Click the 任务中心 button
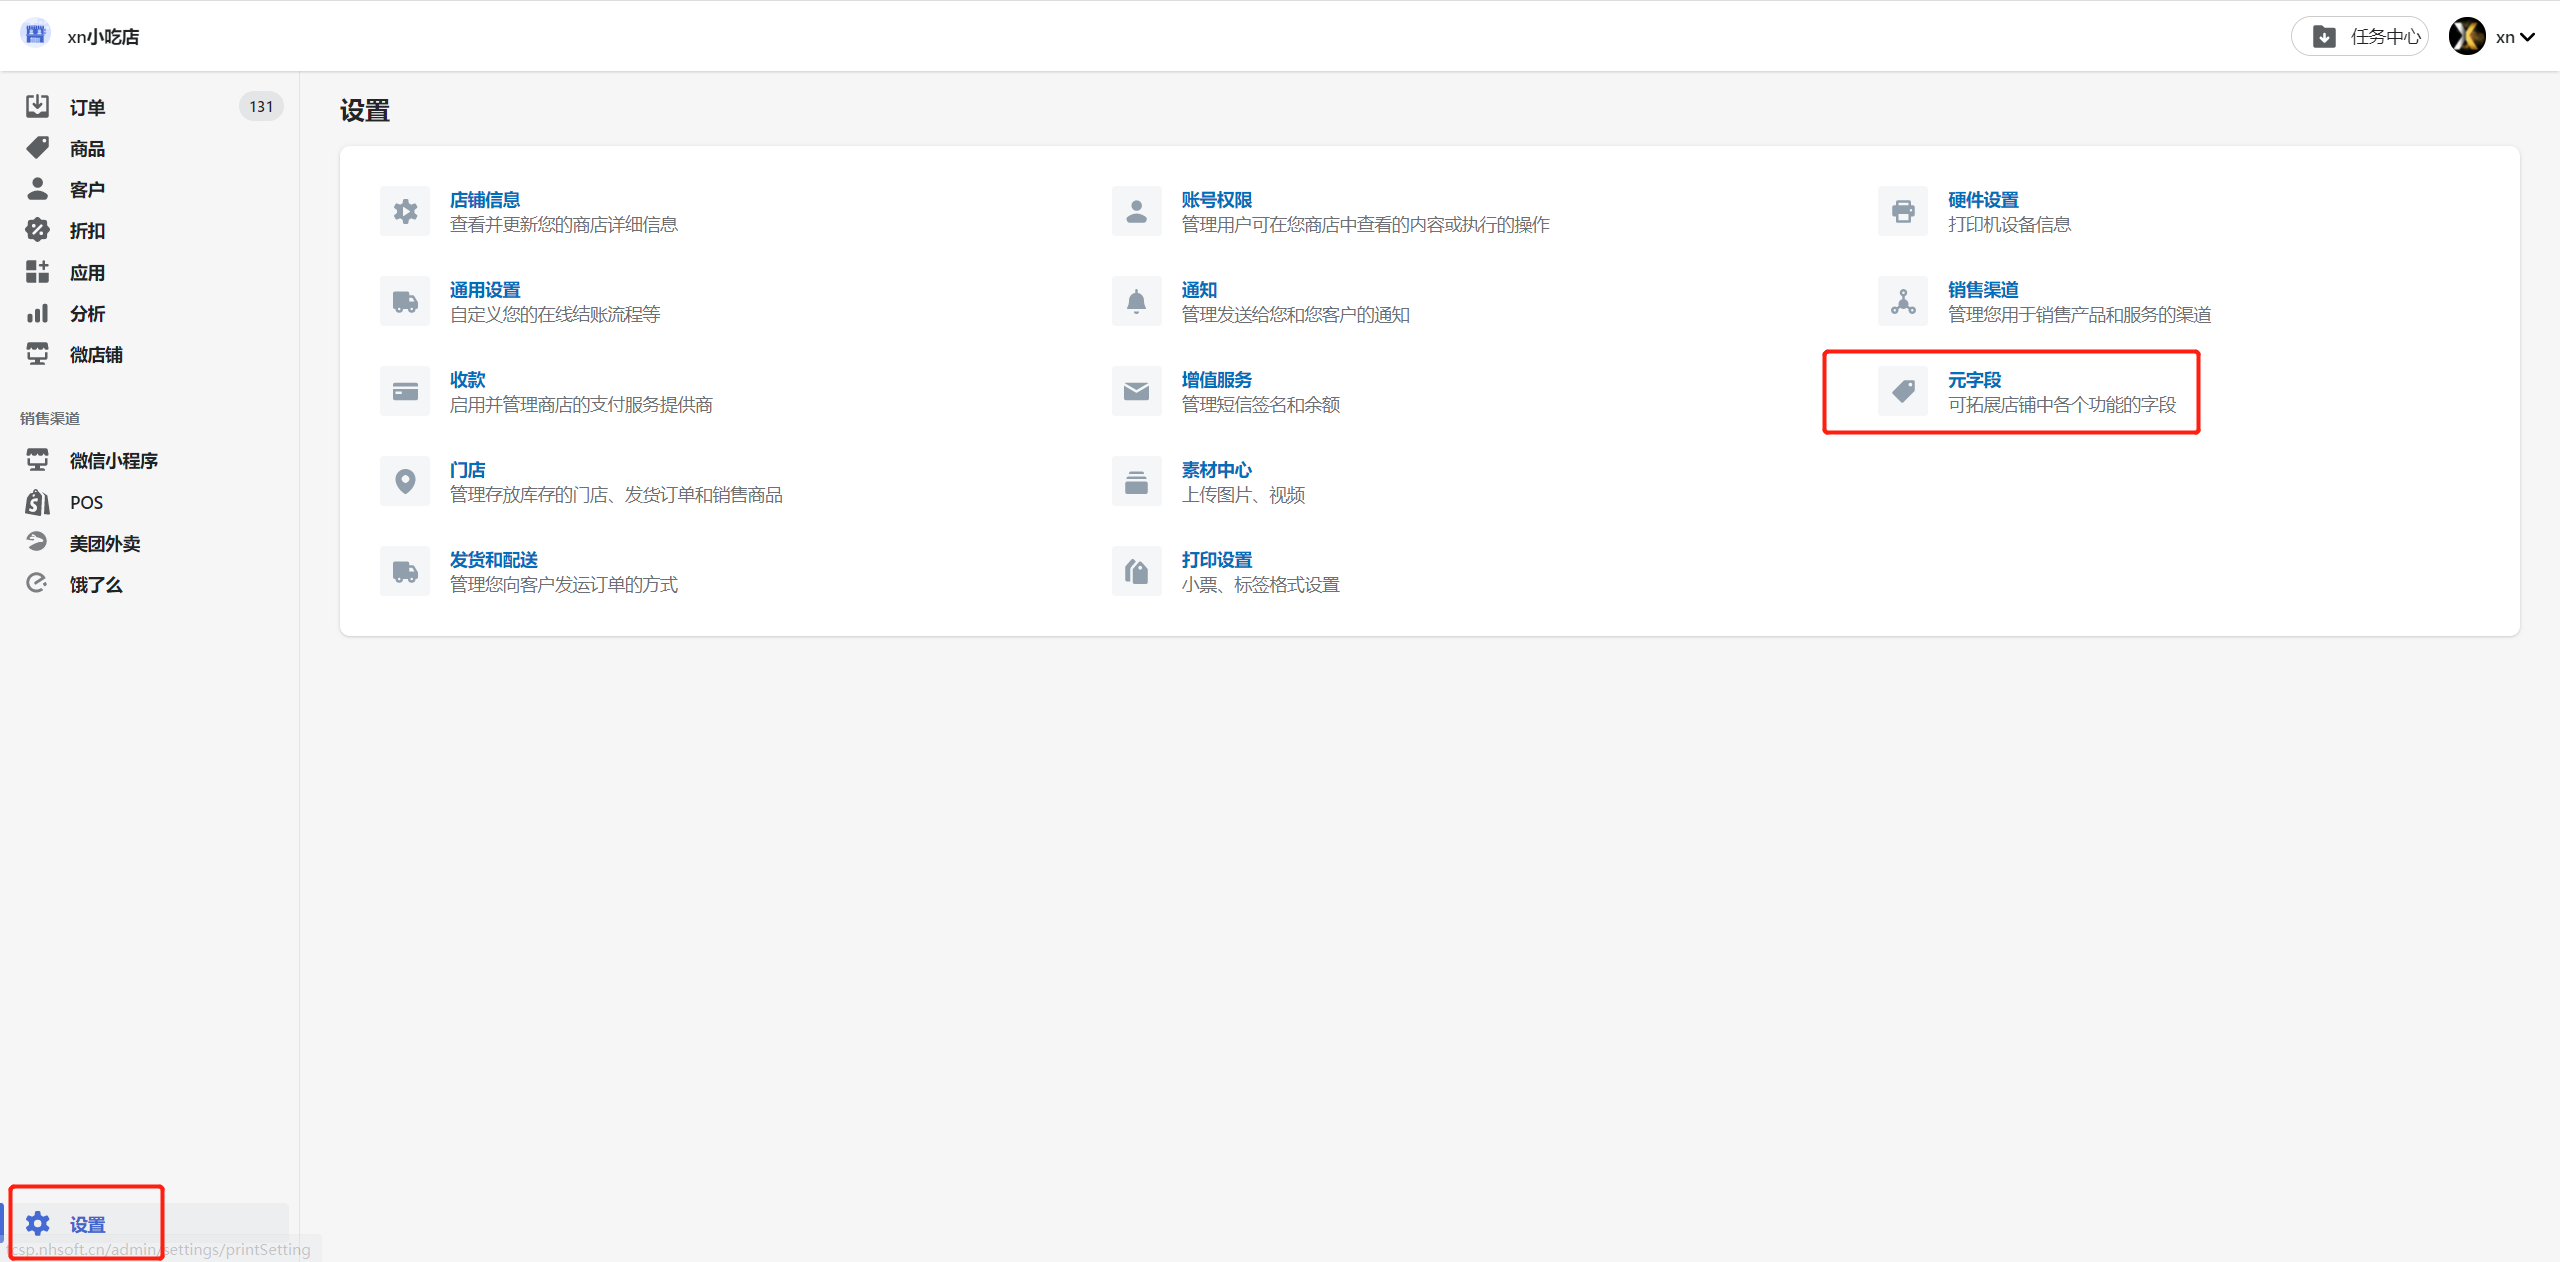The width and height of the screenshot is (2560, 1262). (x=2360, y=37)
